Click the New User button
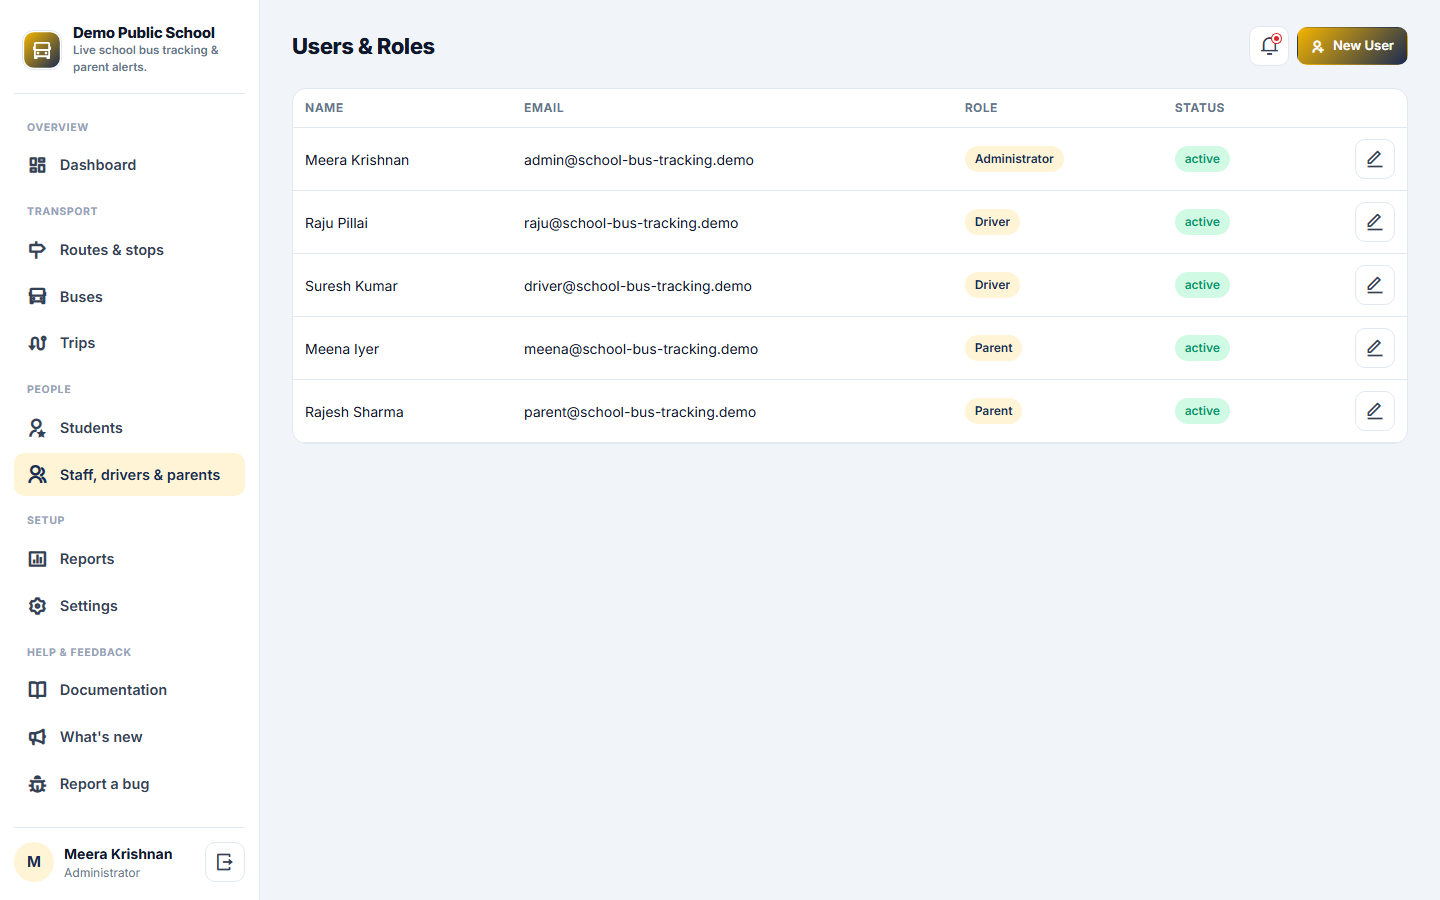 pyautogui.click(x=1352, y=46)
